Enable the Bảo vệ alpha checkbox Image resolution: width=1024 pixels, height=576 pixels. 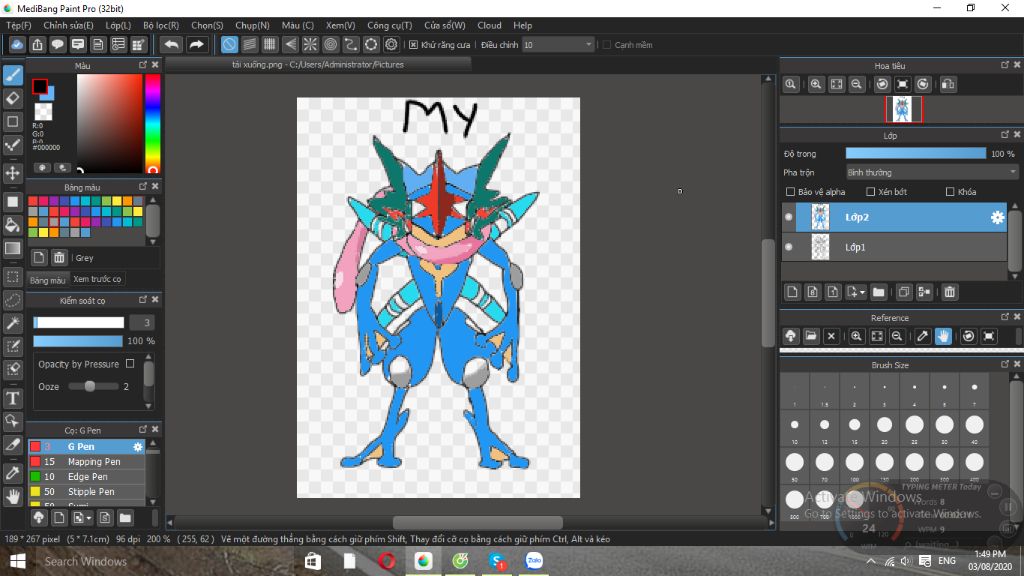point(791,192)
